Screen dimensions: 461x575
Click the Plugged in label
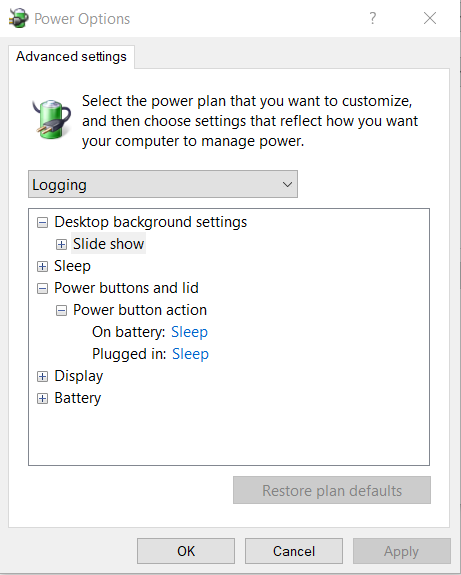[129, 354]
